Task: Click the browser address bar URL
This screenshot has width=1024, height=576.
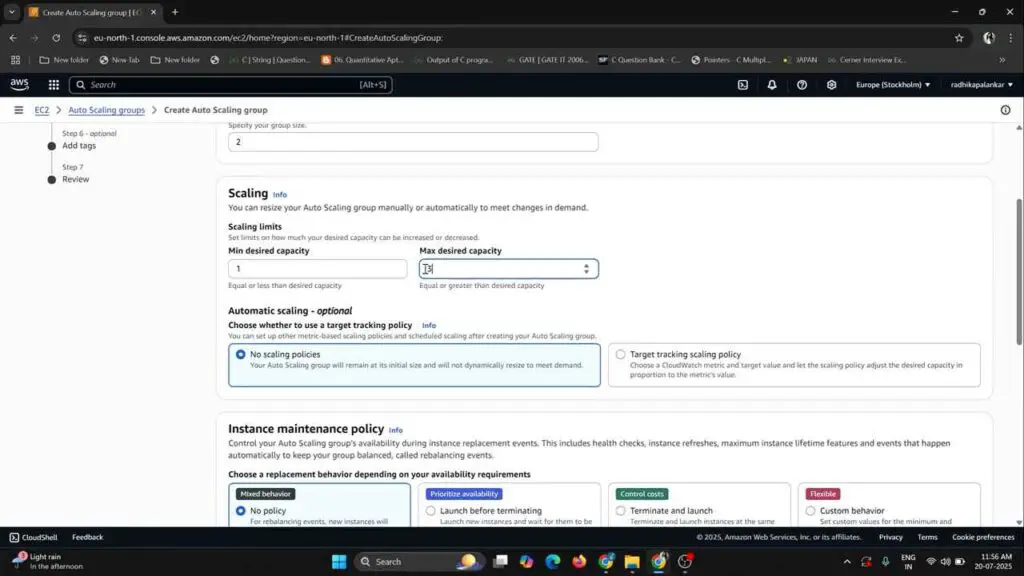Action: pyautogui.click(x=268, y=38)
